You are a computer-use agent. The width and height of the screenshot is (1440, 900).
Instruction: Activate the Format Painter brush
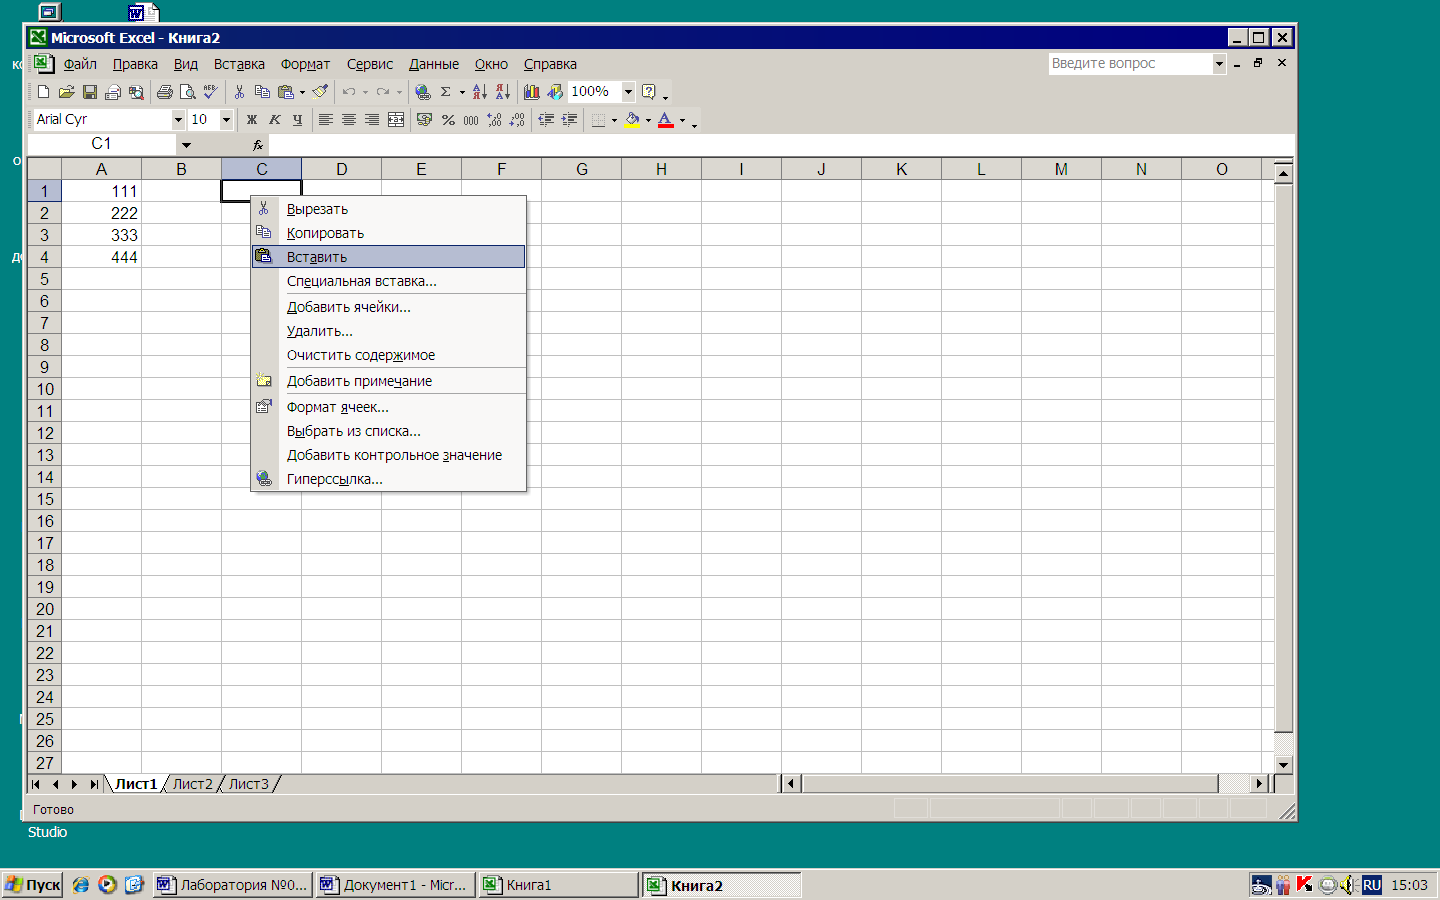[x=320, y=92]
